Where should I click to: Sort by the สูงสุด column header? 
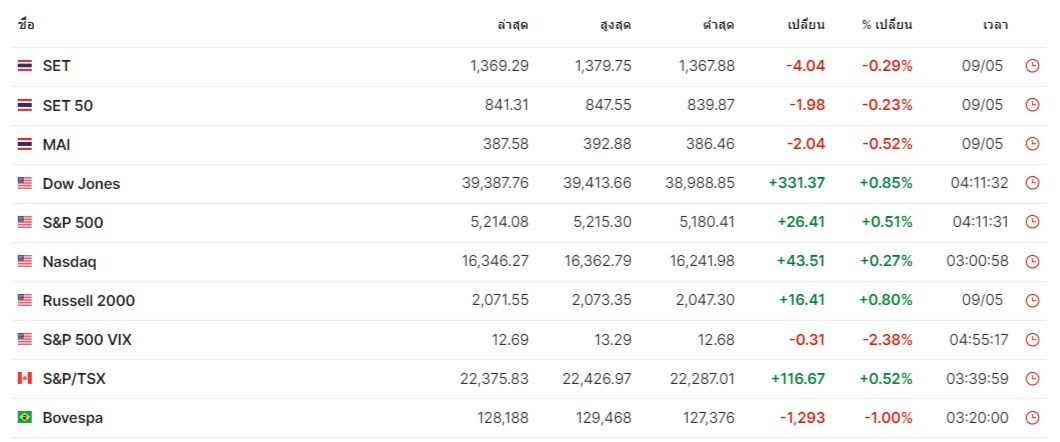[615, 25]
